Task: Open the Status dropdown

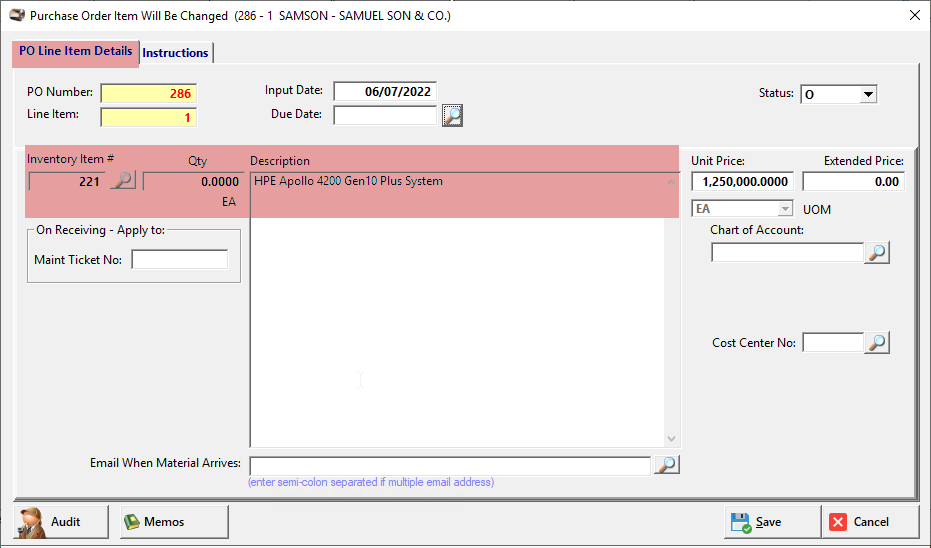Action: click(868, 94)
